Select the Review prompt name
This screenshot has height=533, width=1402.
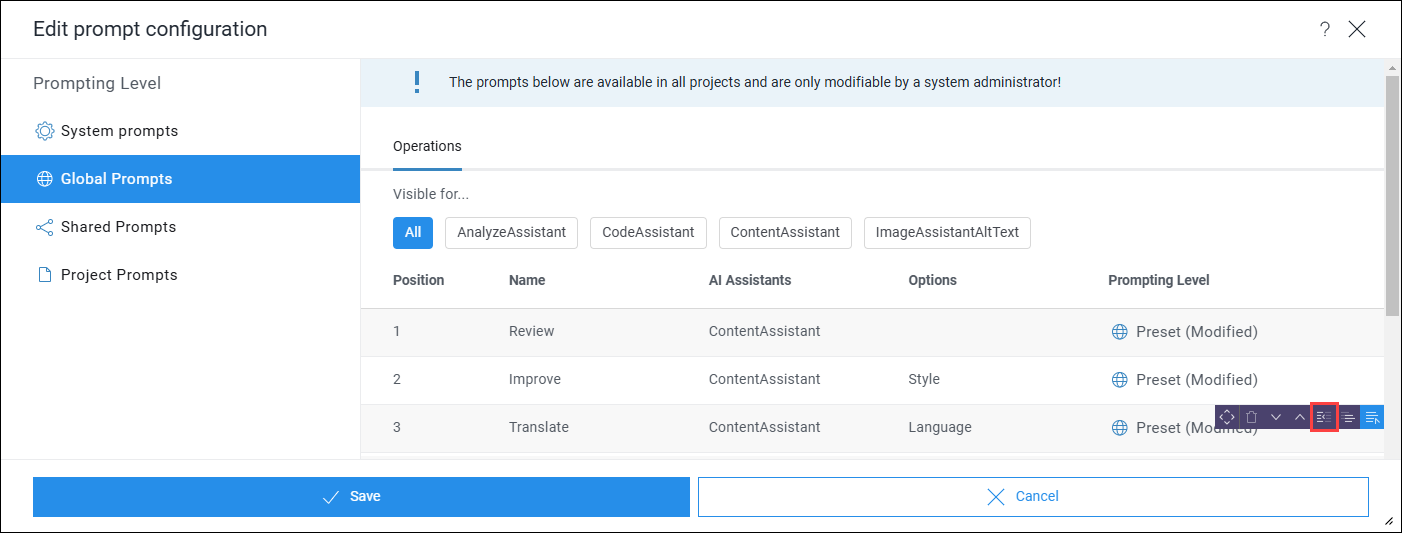531,332
